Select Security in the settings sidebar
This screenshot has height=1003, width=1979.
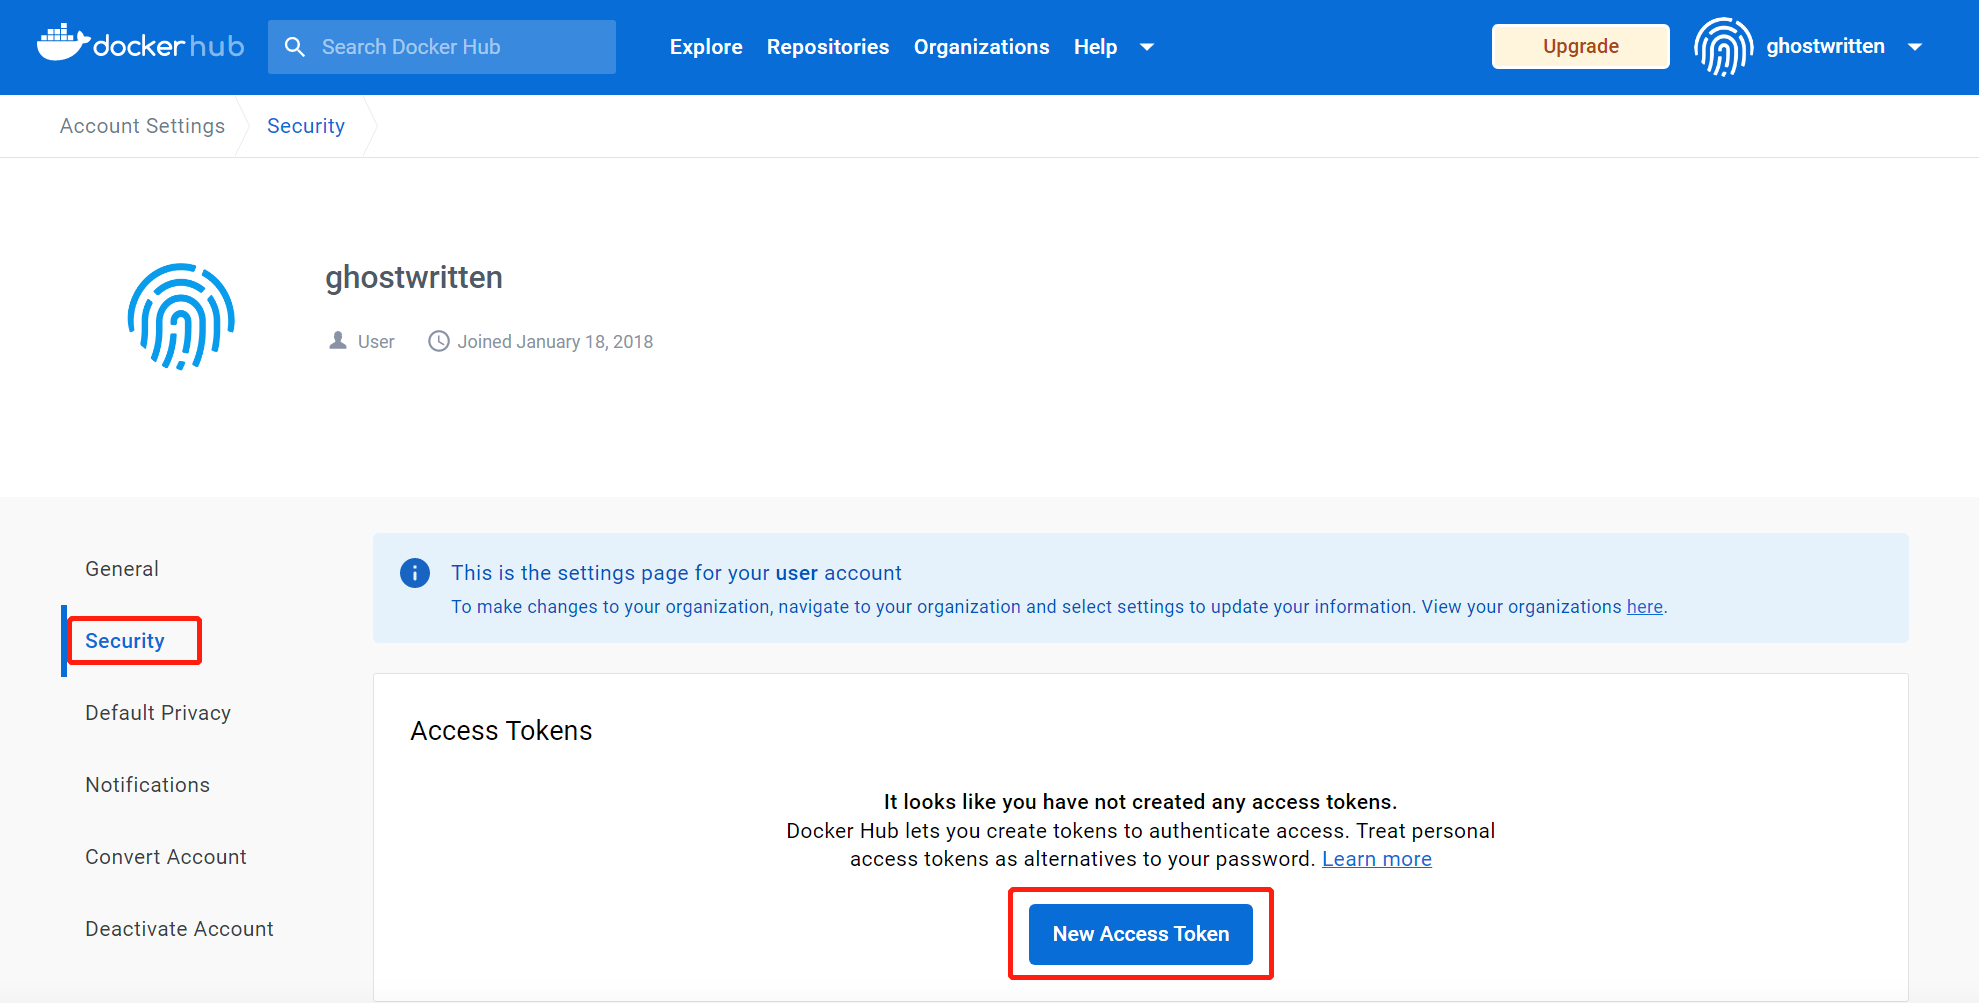(125, 641)
